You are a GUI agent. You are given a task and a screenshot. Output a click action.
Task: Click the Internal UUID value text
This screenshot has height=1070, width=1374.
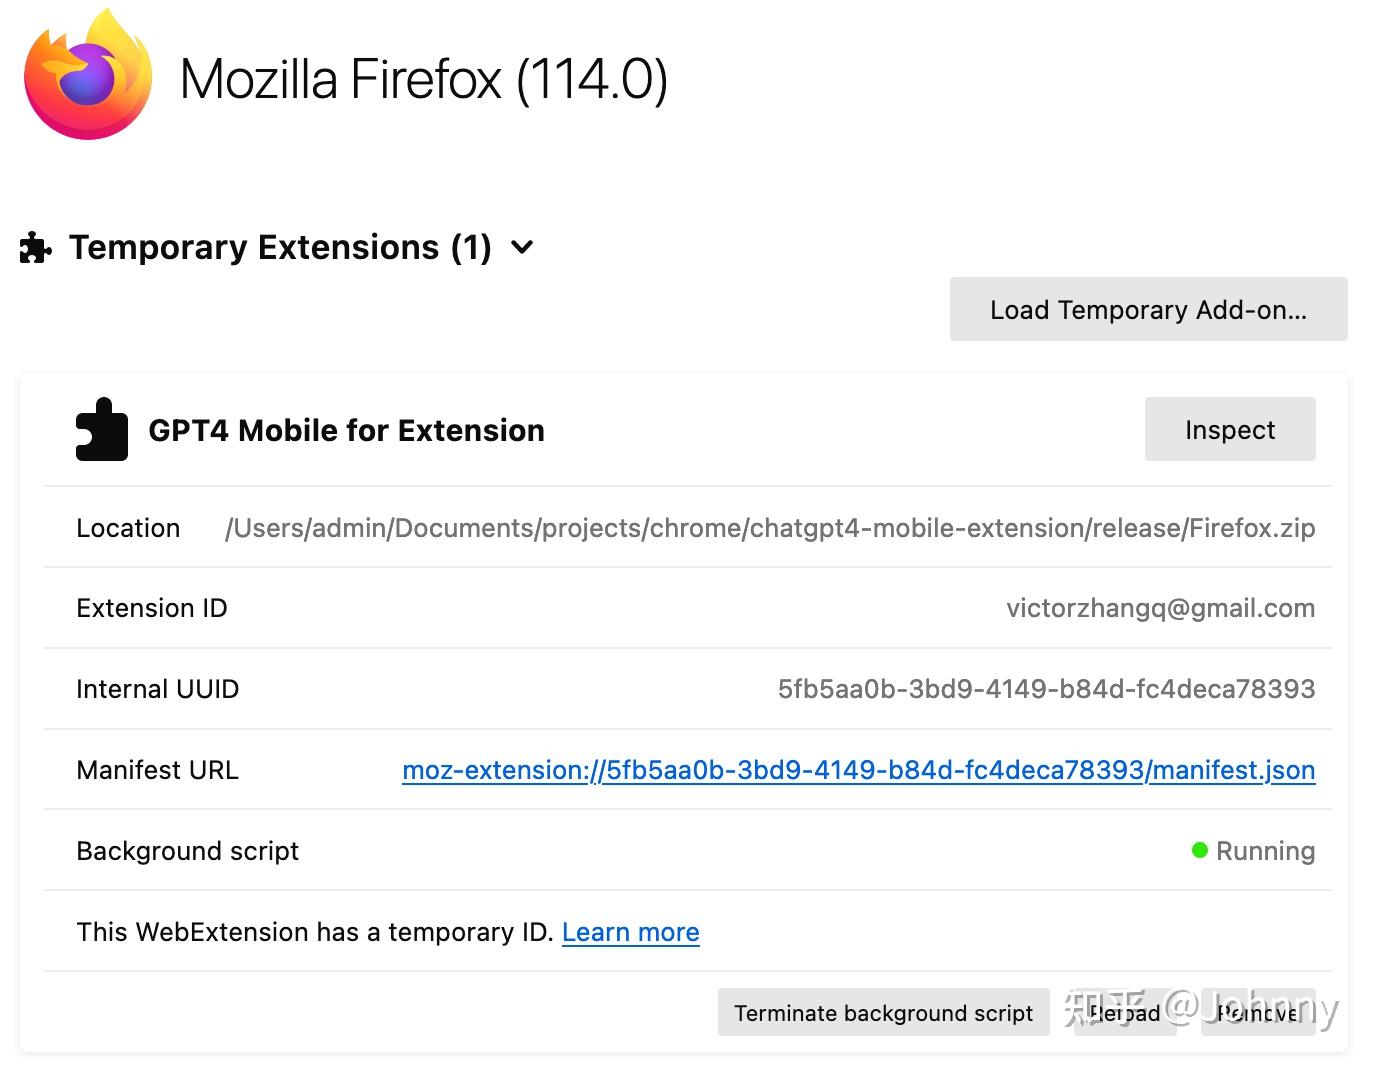coord(1046,689)
